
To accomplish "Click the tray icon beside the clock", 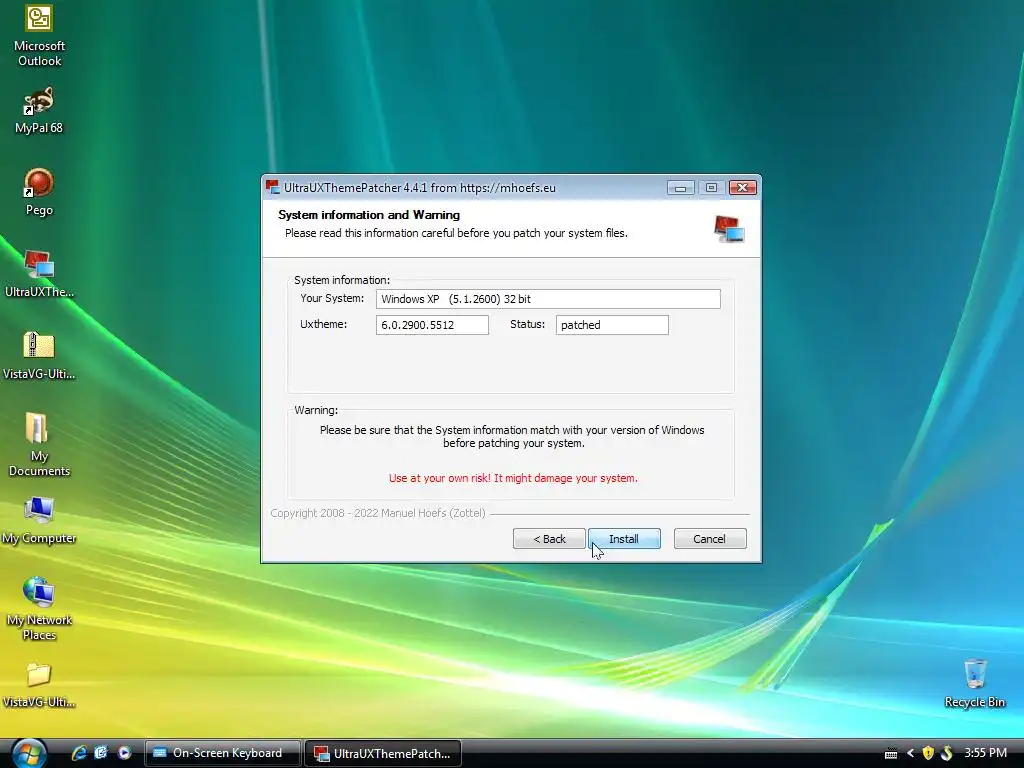I will [x=946, y=754].
